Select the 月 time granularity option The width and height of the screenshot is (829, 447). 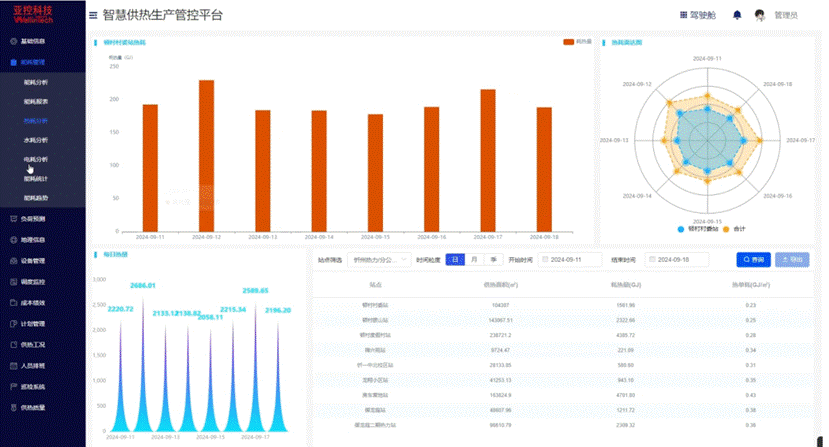pos(474,259)
